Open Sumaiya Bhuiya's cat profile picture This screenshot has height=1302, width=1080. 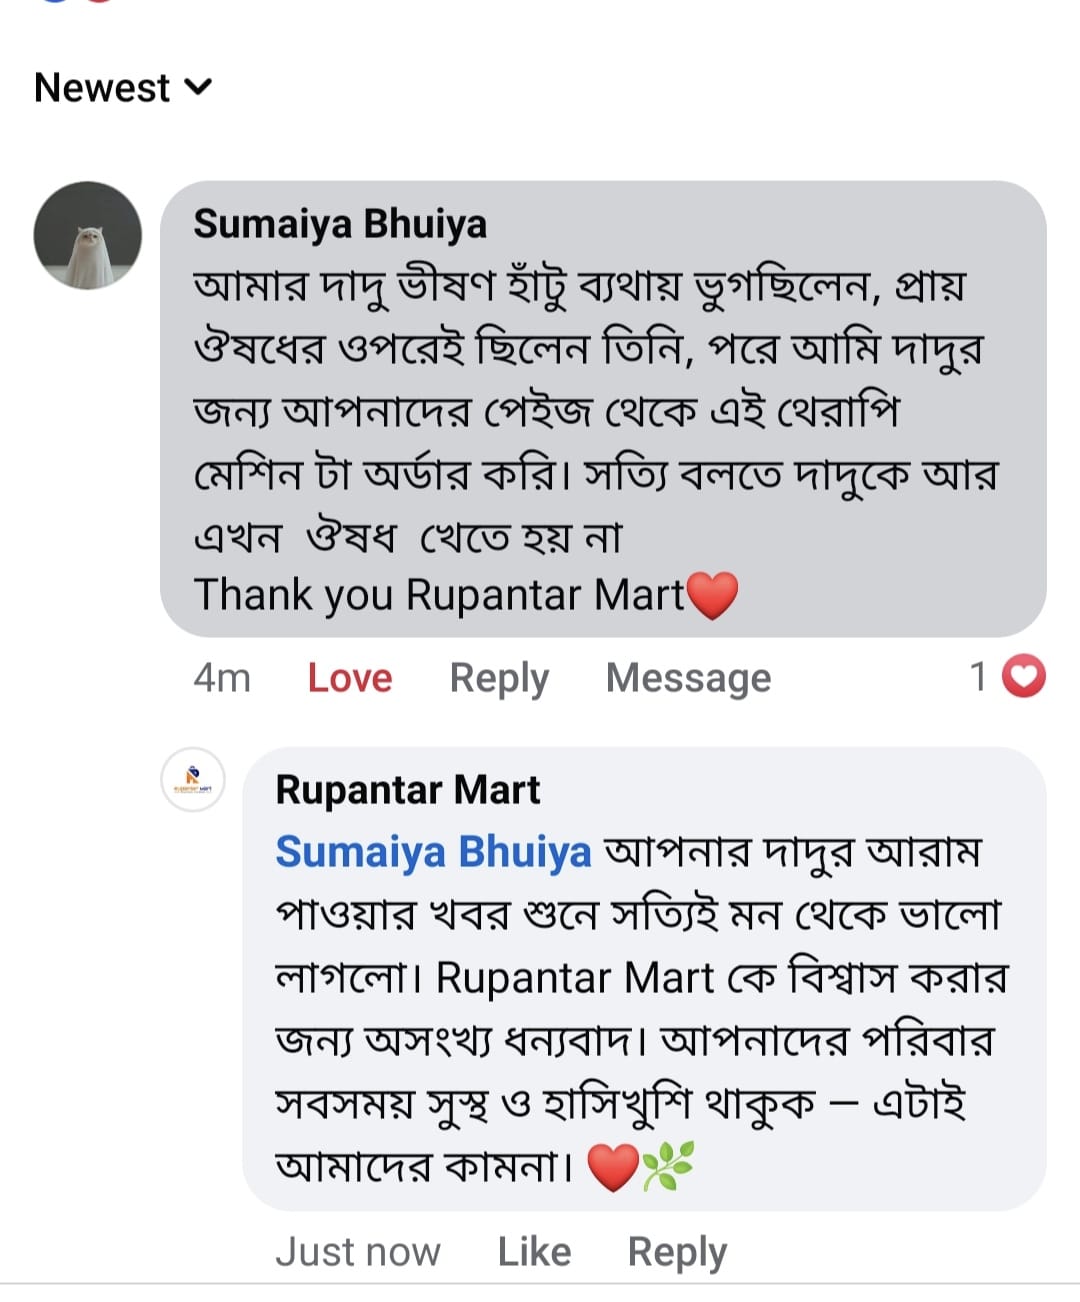(88, 236)
